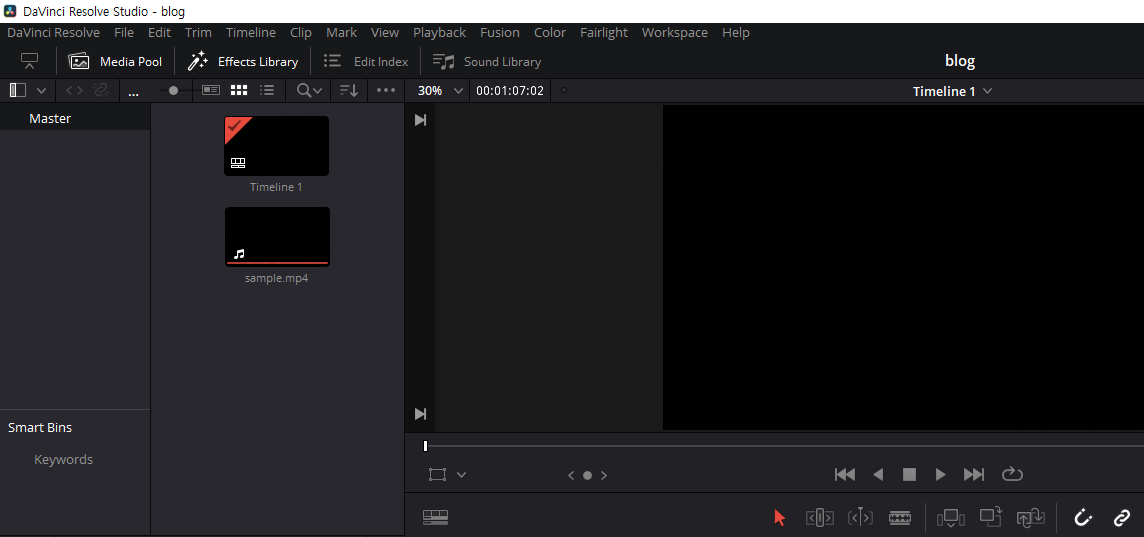Click the transform overlay rectangle icon

pyautogui.click(x=437, y=475)
